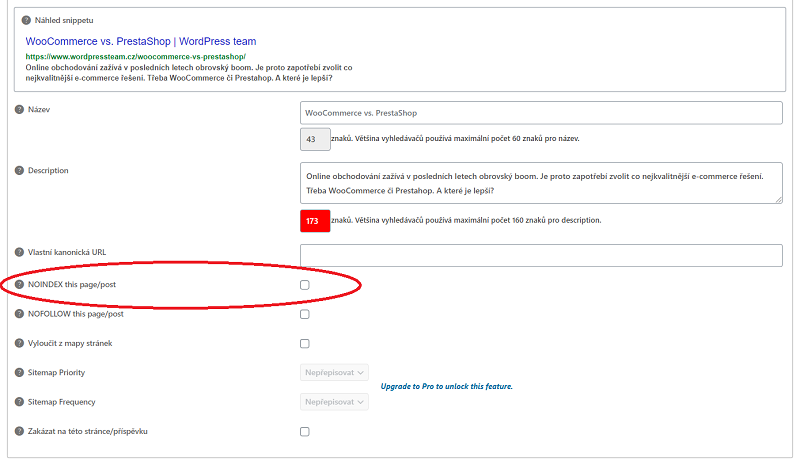Click help icon for Sitemap Frequency

click(x=19, y=402)
